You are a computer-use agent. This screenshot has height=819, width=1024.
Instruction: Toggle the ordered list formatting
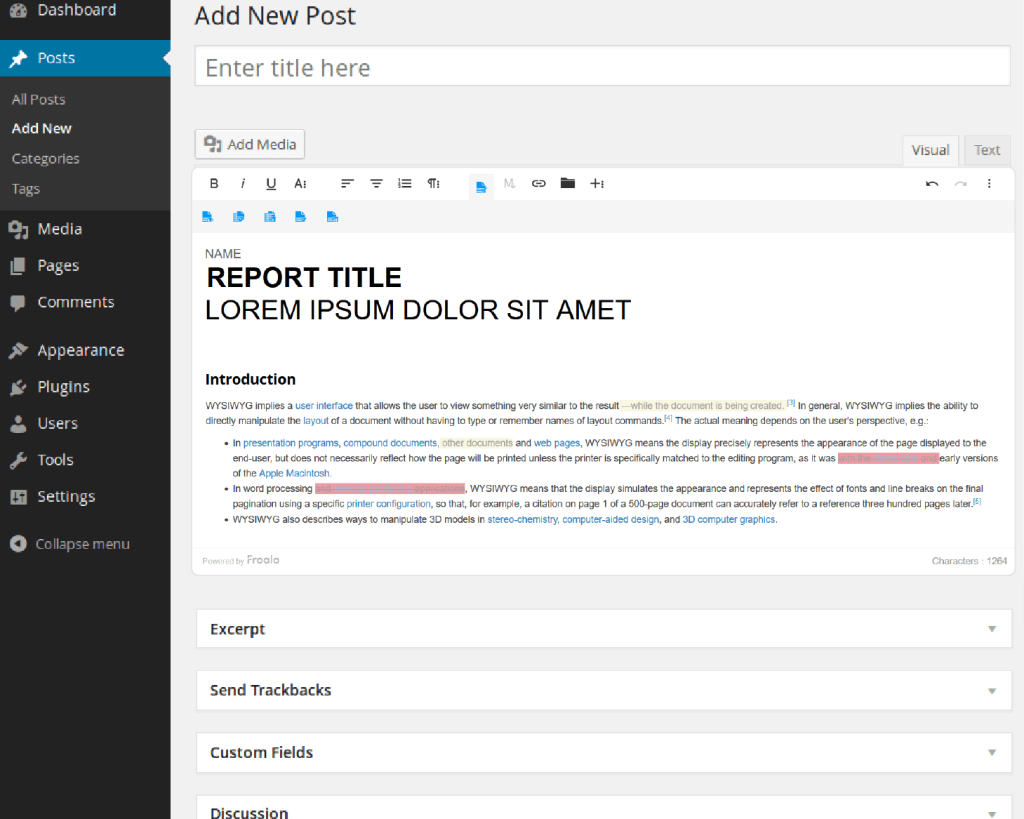404,183
